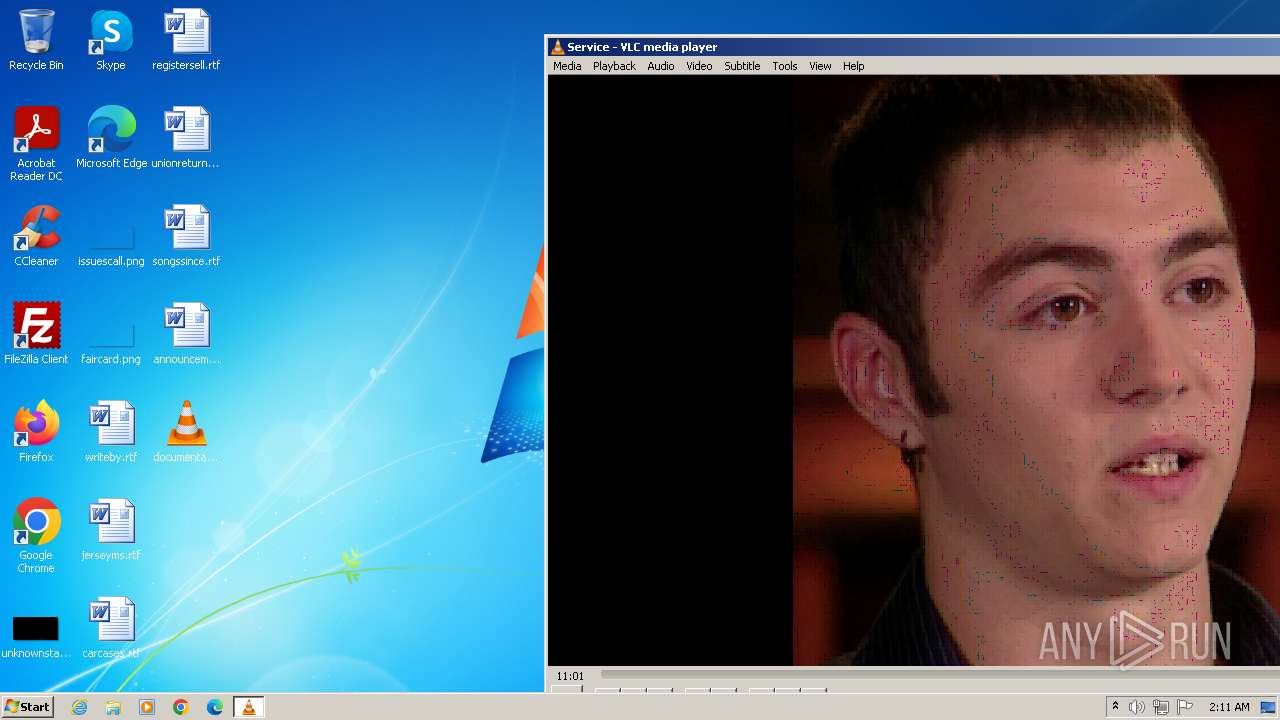Select the songssince.rtf document icon
1280x720 pixels.
point(186,236)
